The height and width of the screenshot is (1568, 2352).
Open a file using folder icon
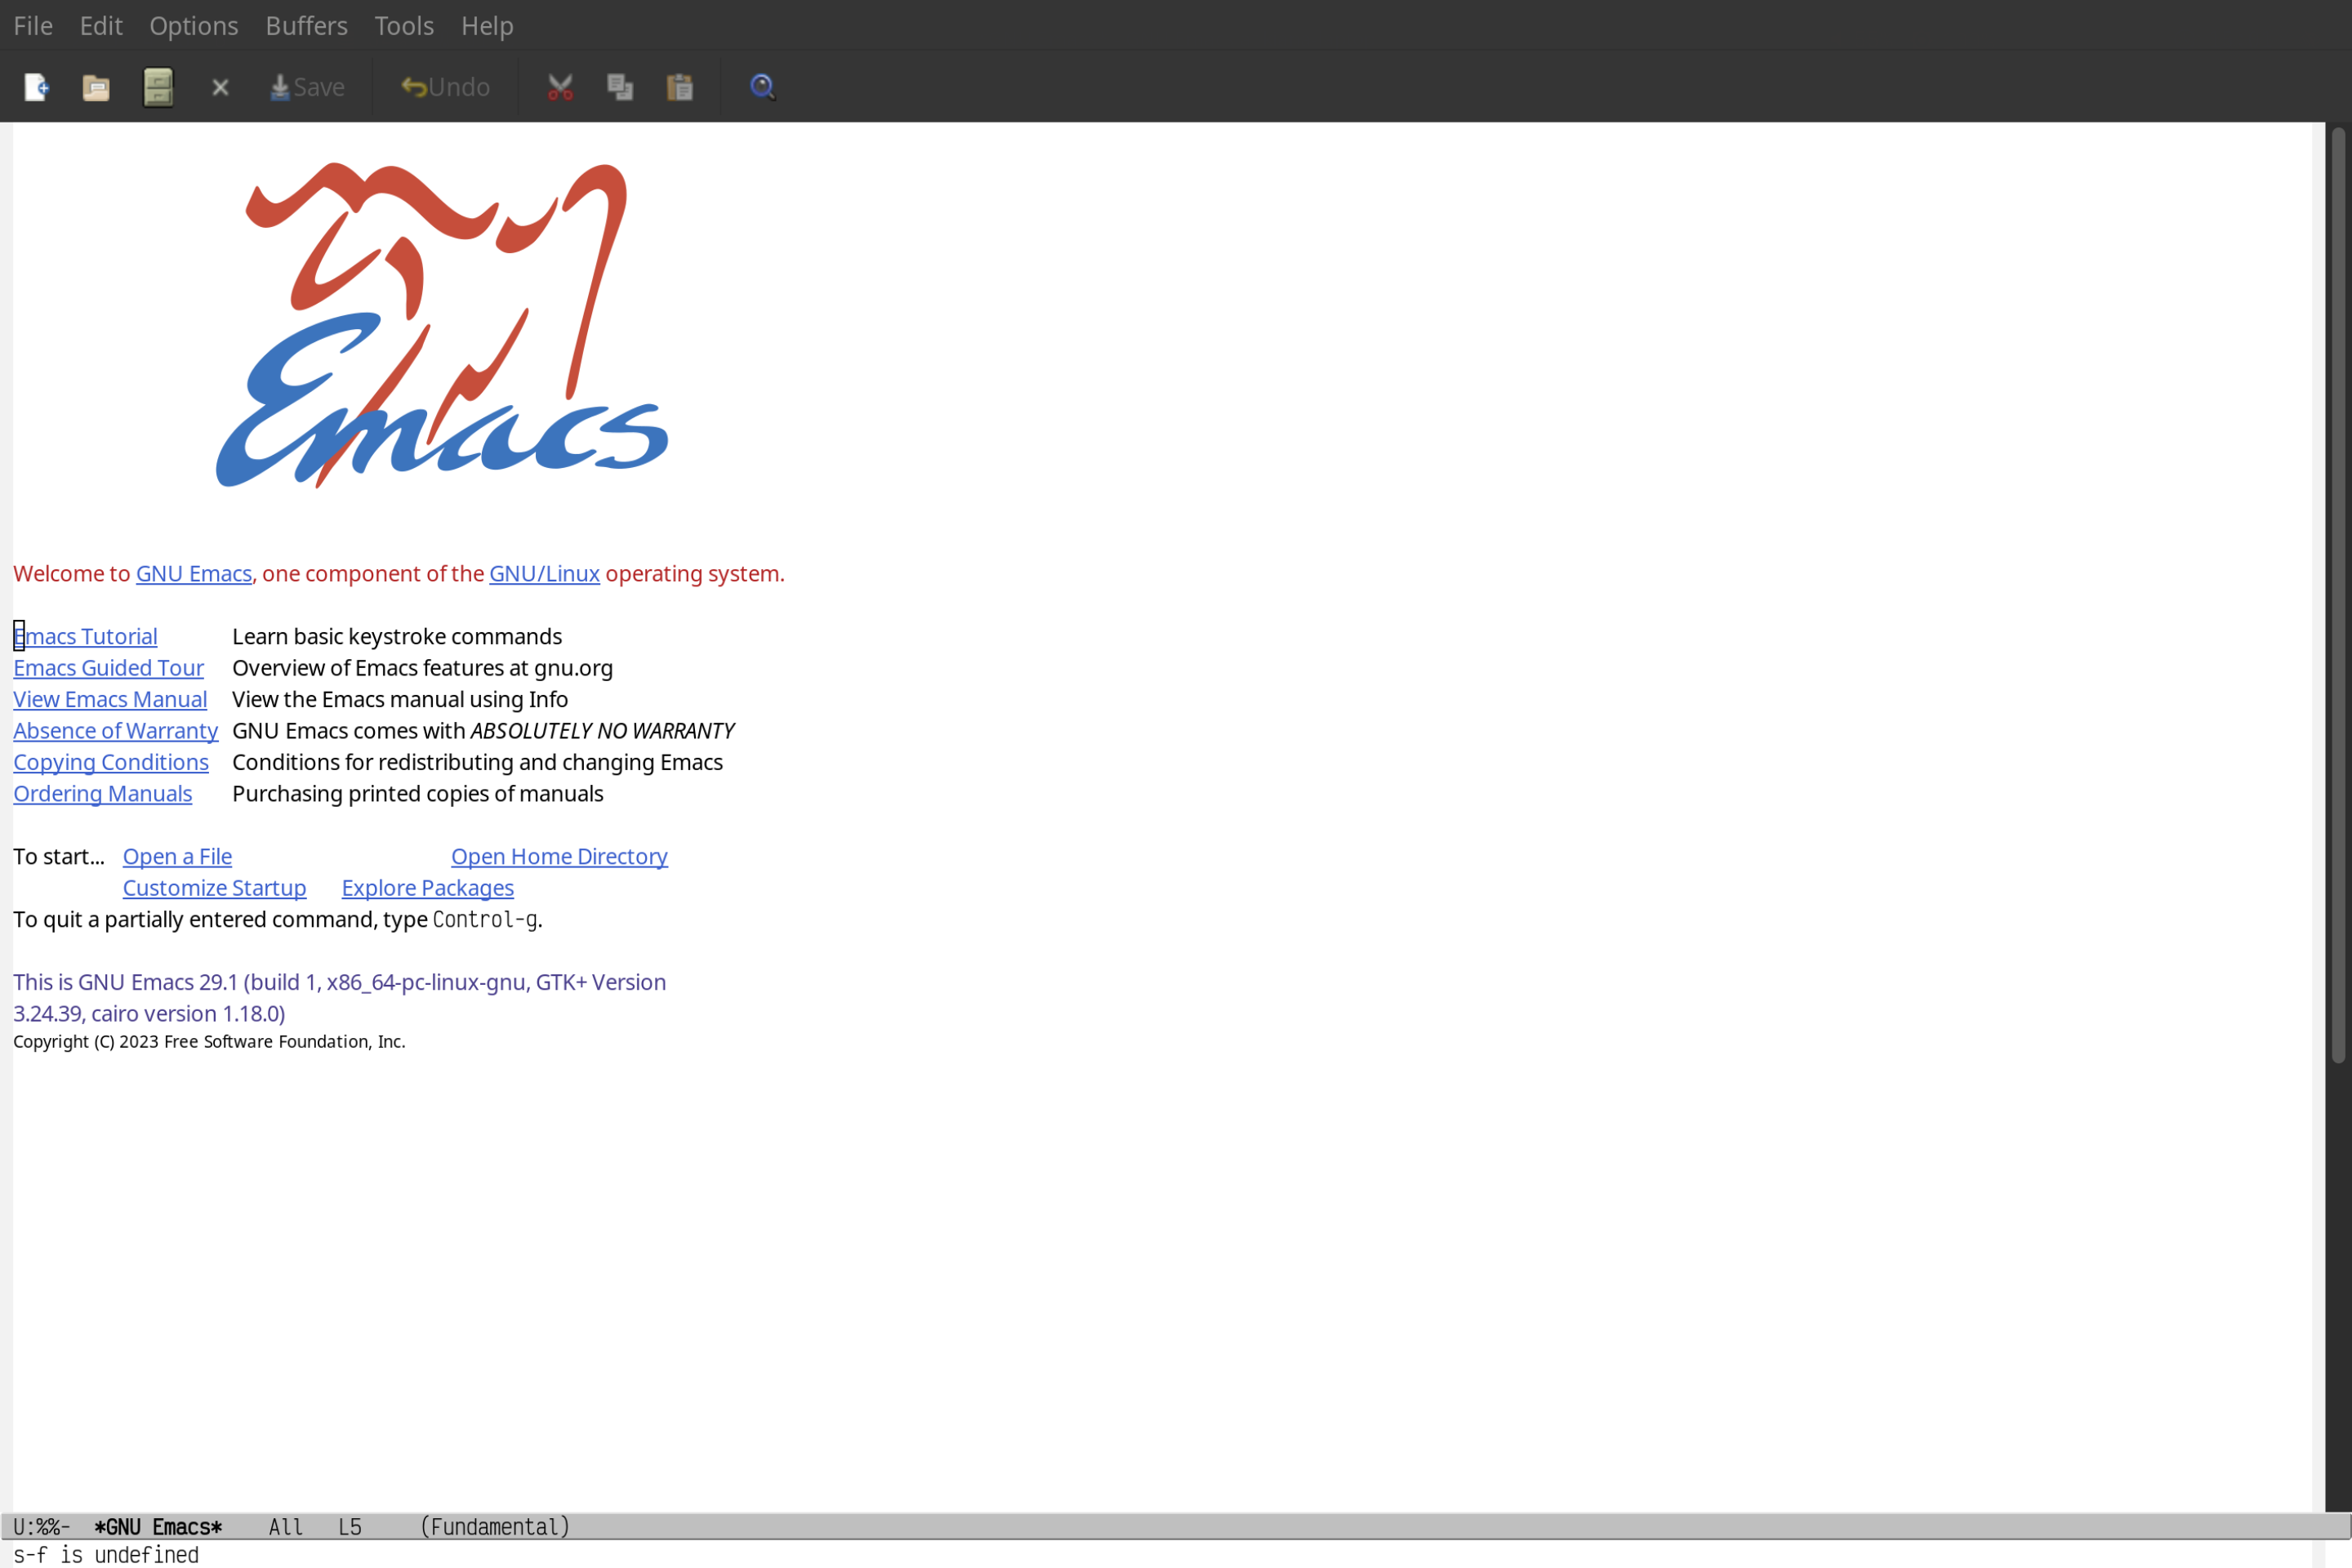[96, 86]
